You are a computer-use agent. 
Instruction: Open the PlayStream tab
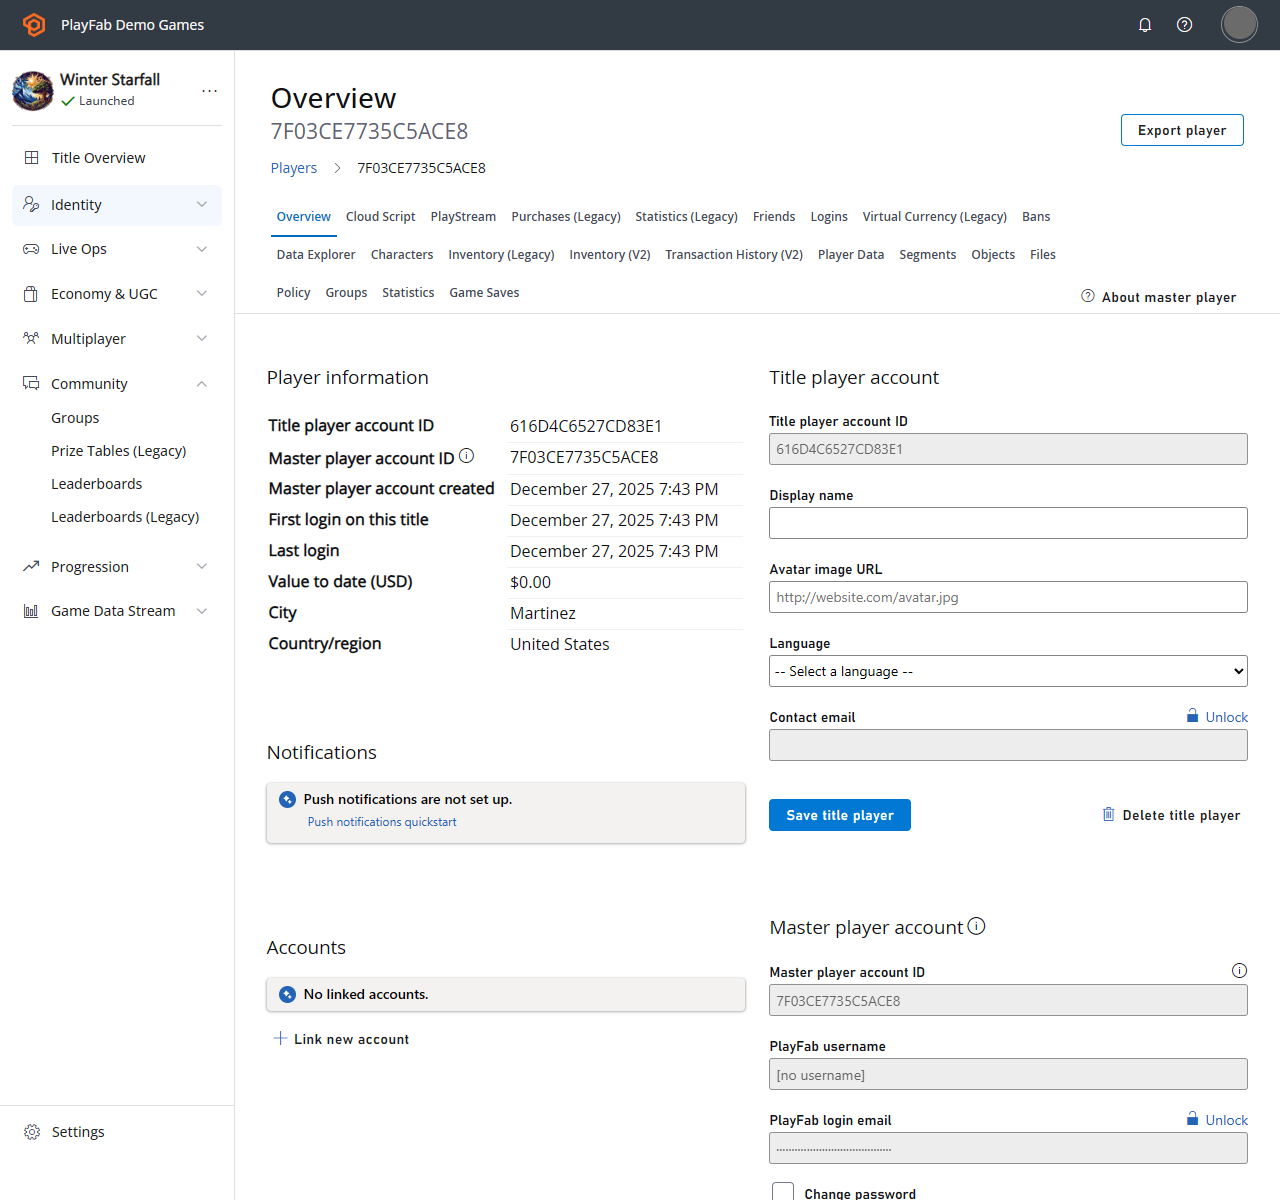(463, 216)
